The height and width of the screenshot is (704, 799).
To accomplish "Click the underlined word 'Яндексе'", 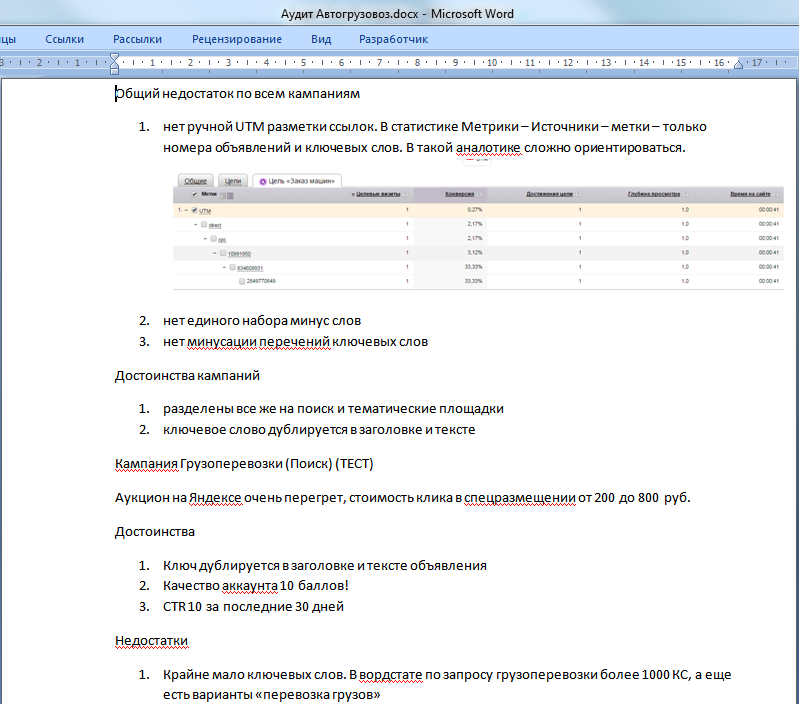I will point(216,498).
